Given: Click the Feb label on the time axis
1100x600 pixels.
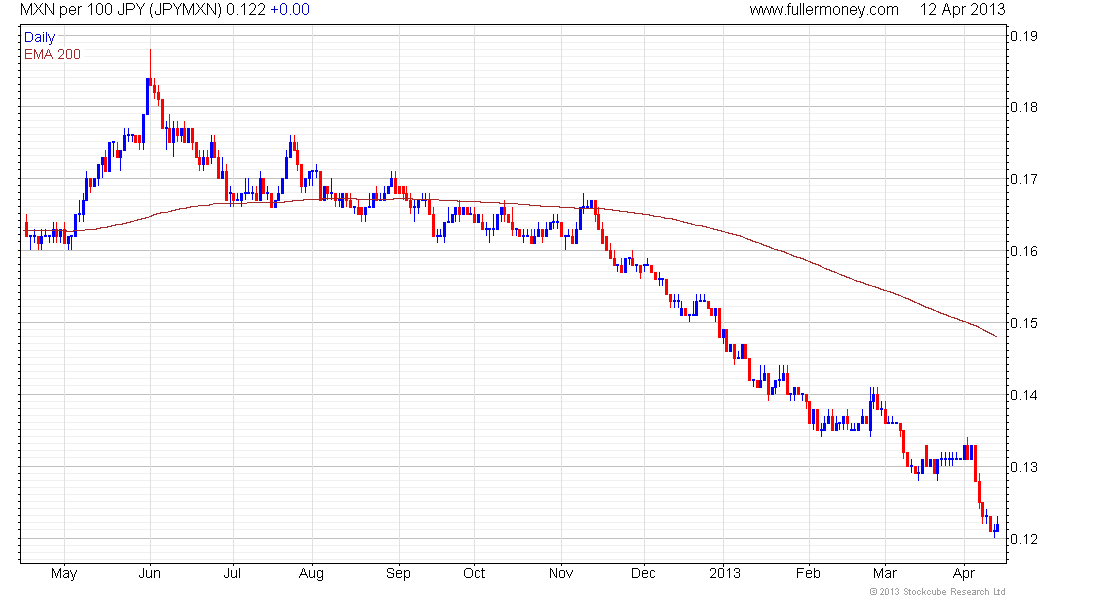Looking at the screenshot, I should [x=808, y=573].
